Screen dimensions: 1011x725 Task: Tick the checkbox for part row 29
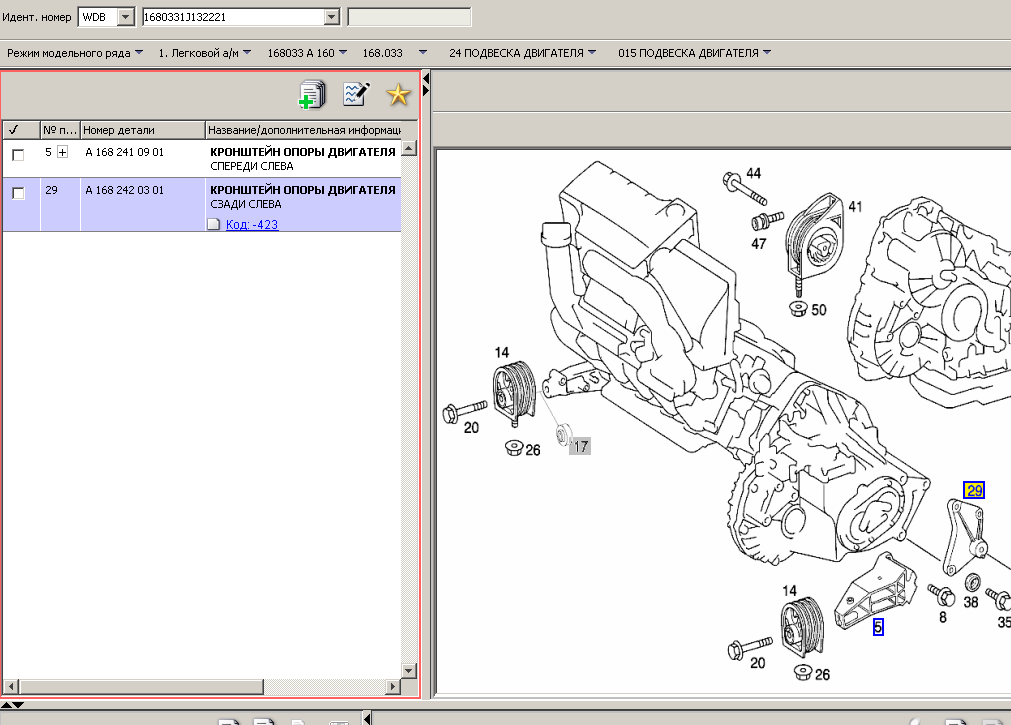point(18,193)
